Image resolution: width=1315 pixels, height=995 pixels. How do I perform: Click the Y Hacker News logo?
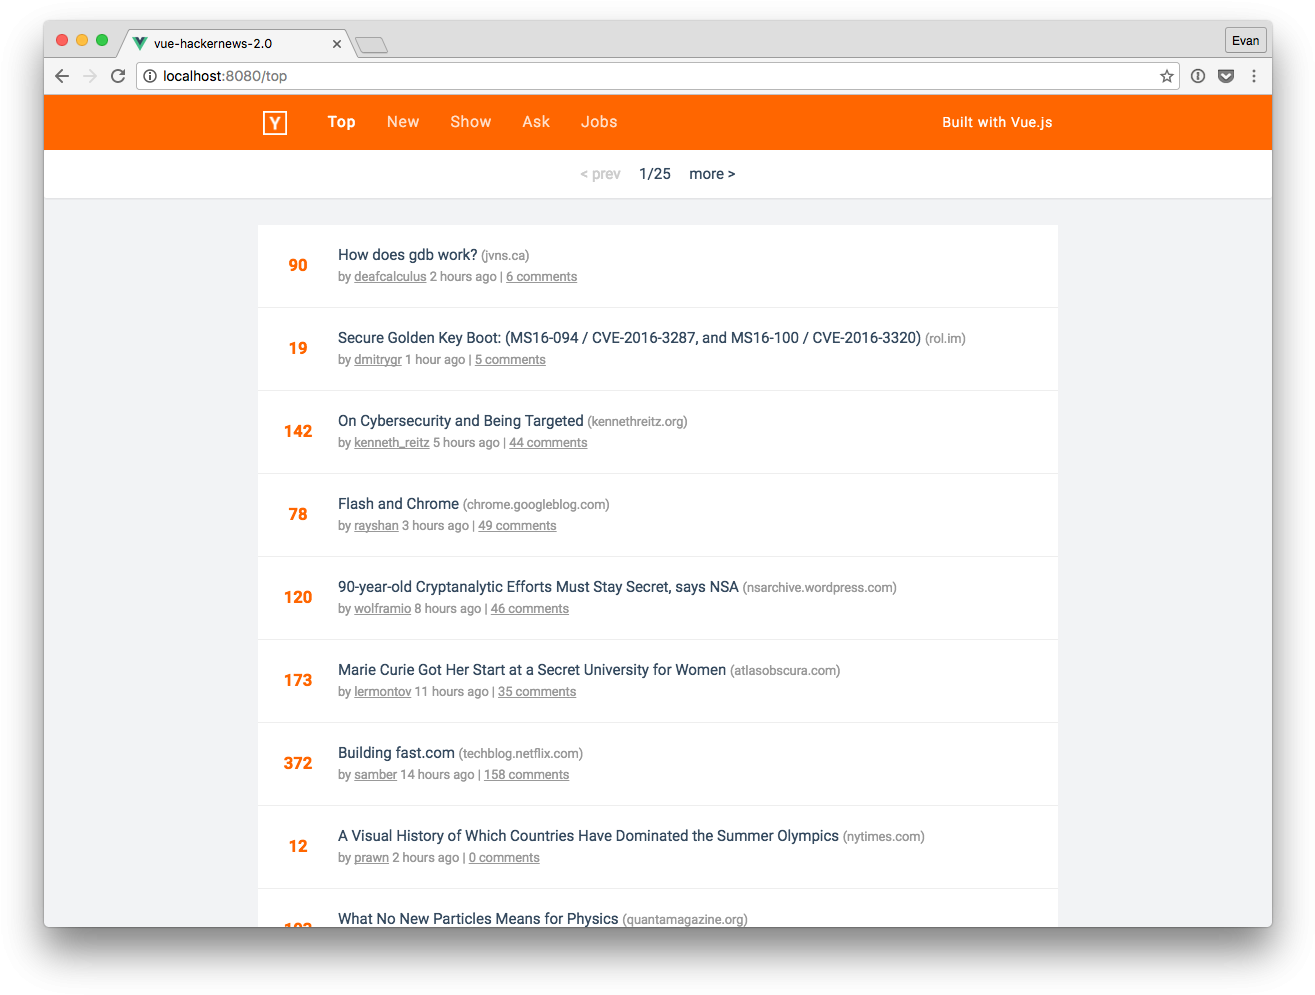(x=274, y=122)
